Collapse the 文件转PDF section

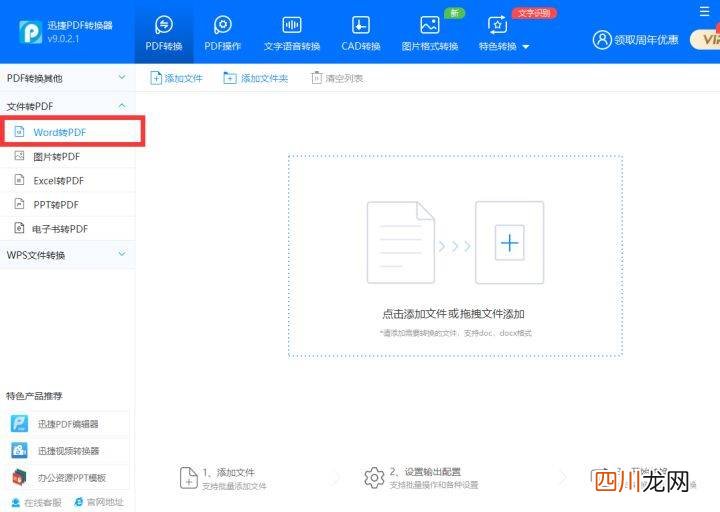click(68, 106)
